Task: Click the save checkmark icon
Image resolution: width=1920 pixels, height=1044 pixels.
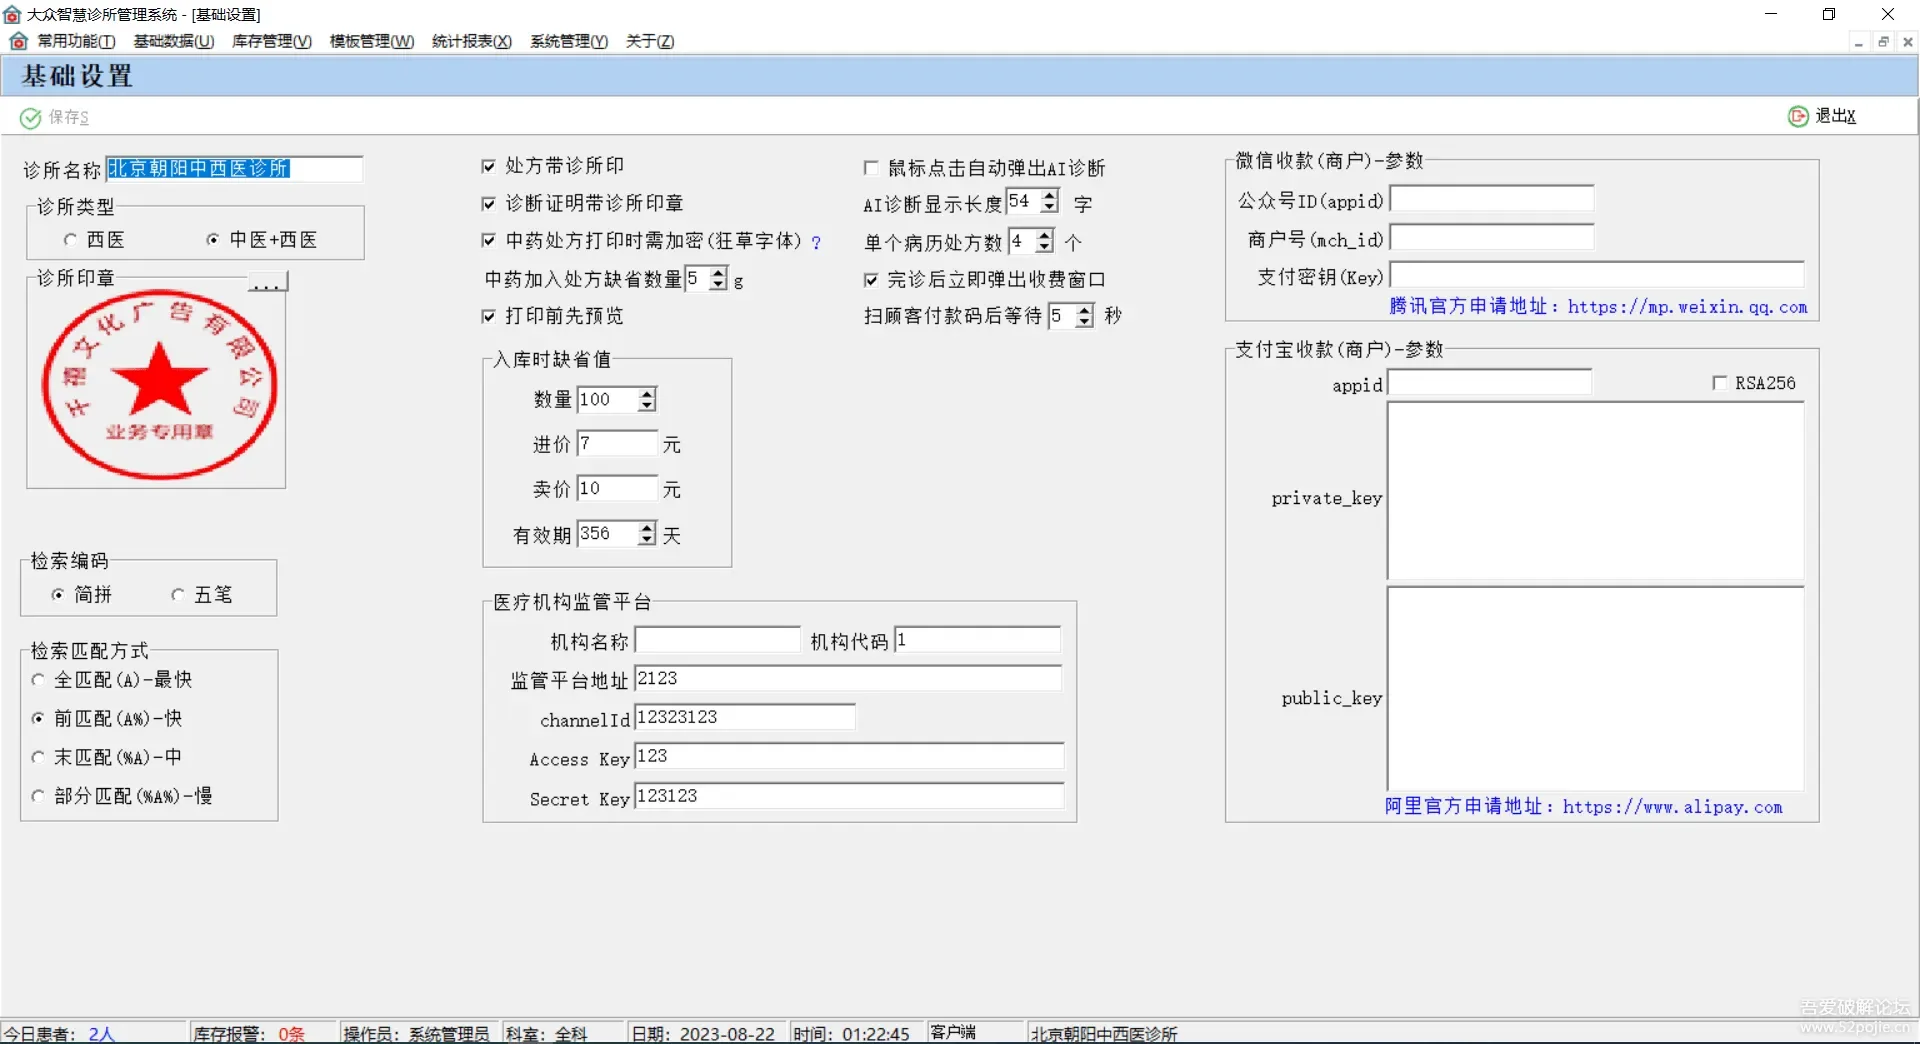Action: click(31, 118)
